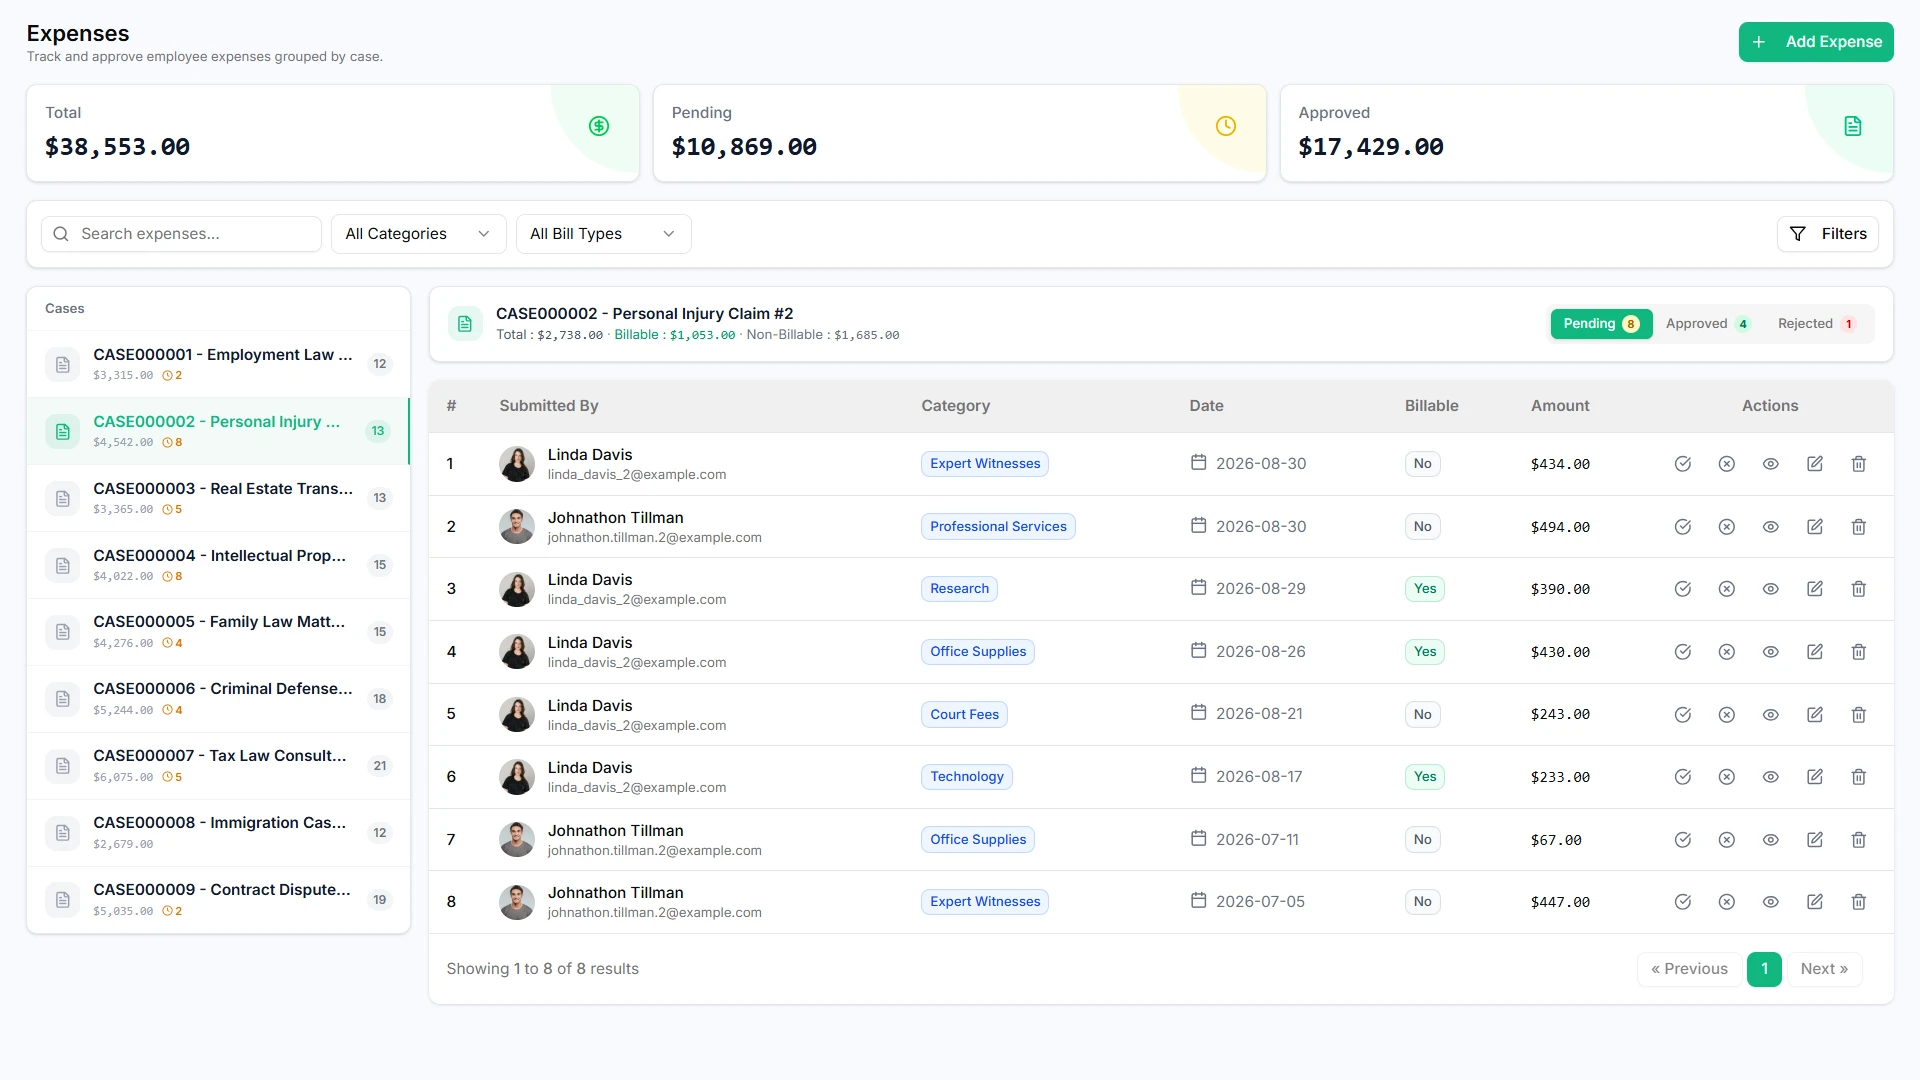The width and height of the screenshot is (1920, 1080).
Task: Delete the $390.00 Research expense
Action: (x=1859, y=589)
